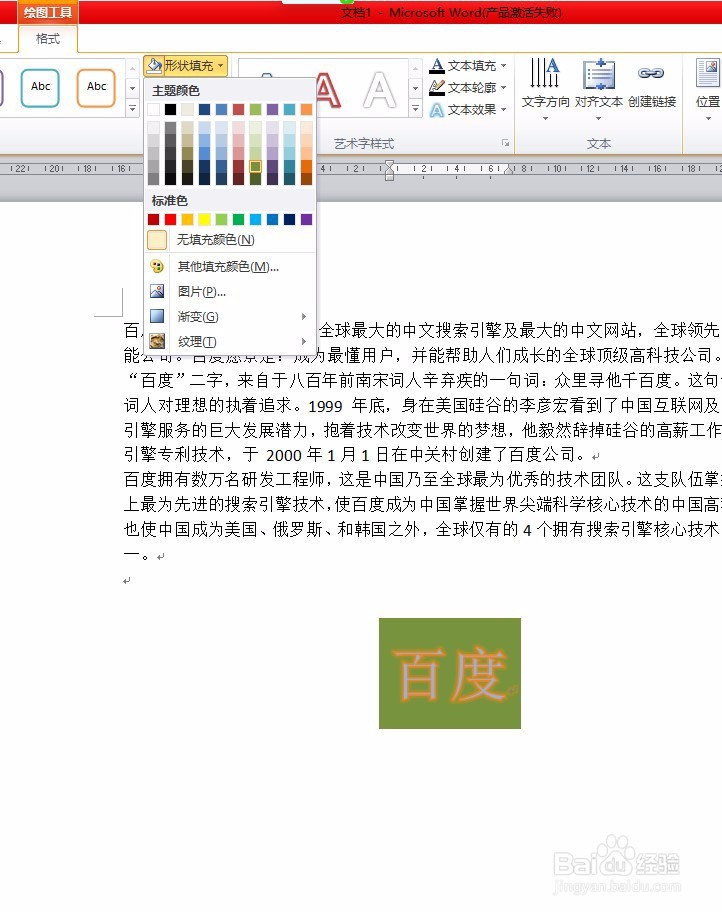Switch to the Format (格式) tab

(48, 39)
